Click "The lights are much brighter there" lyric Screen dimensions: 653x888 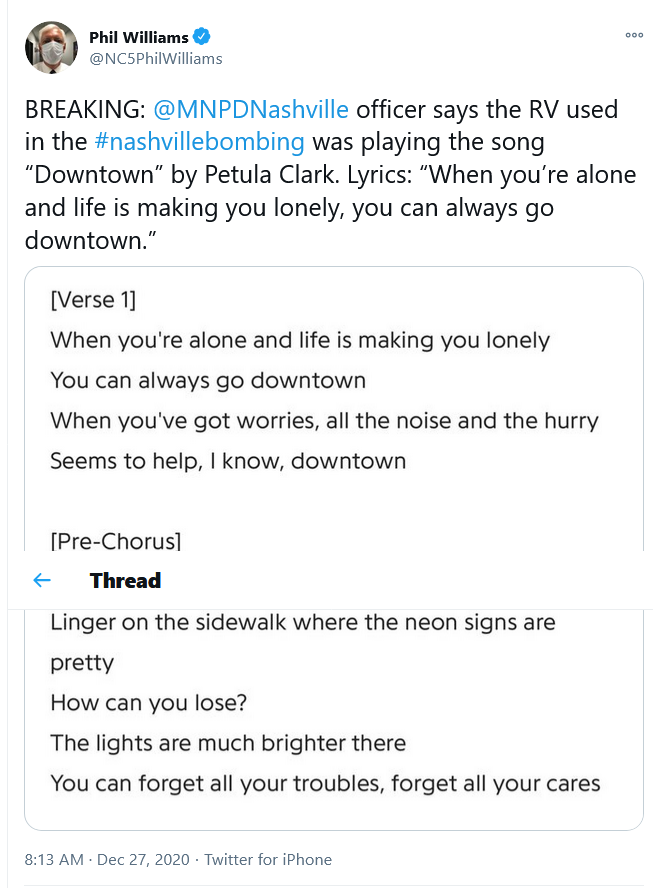coord(228,743)
